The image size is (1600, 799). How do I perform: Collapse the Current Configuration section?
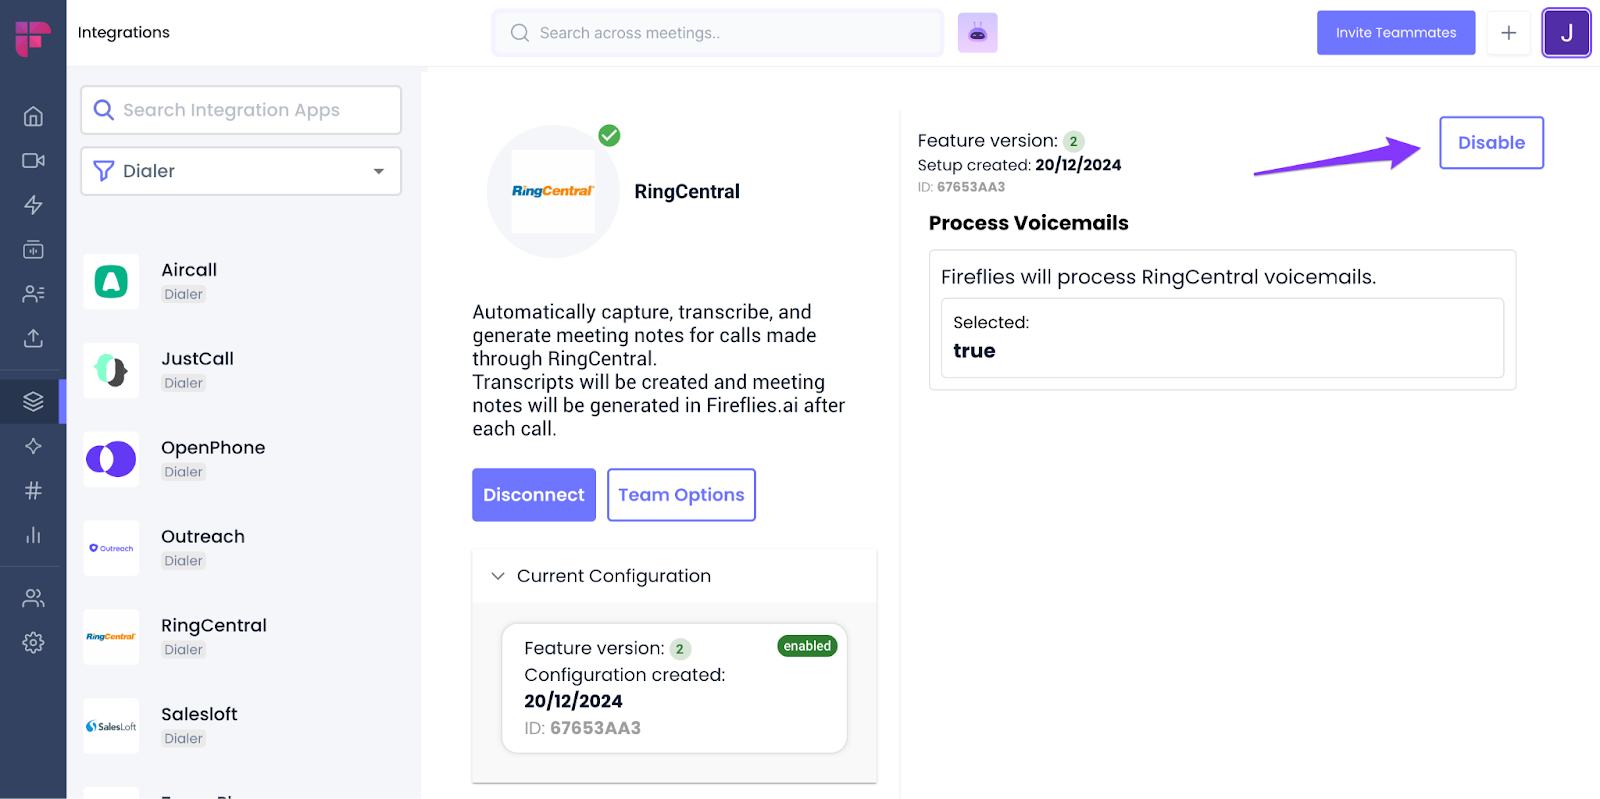498,576
